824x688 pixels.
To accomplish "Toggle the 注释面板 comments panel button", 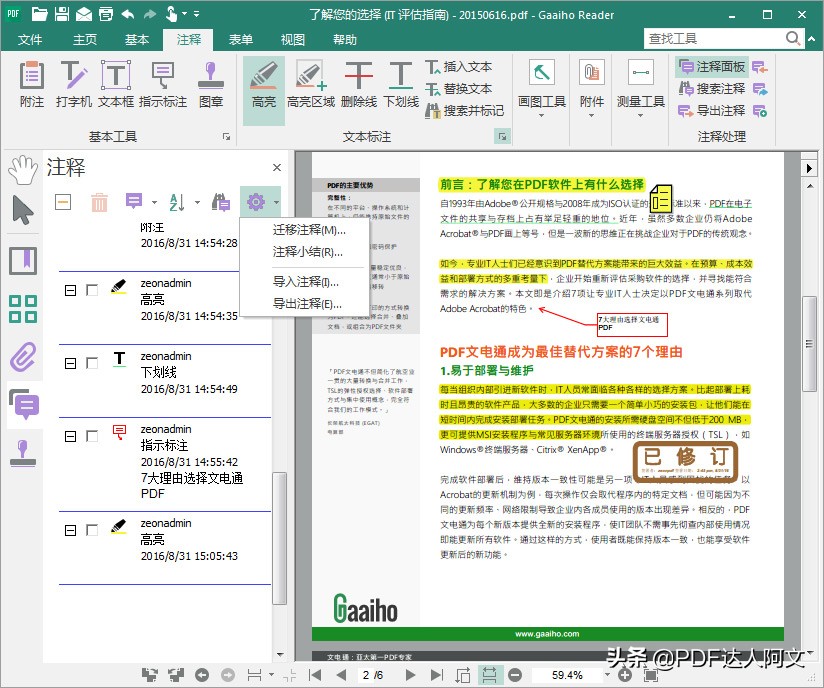I will (x=712, y=67).
